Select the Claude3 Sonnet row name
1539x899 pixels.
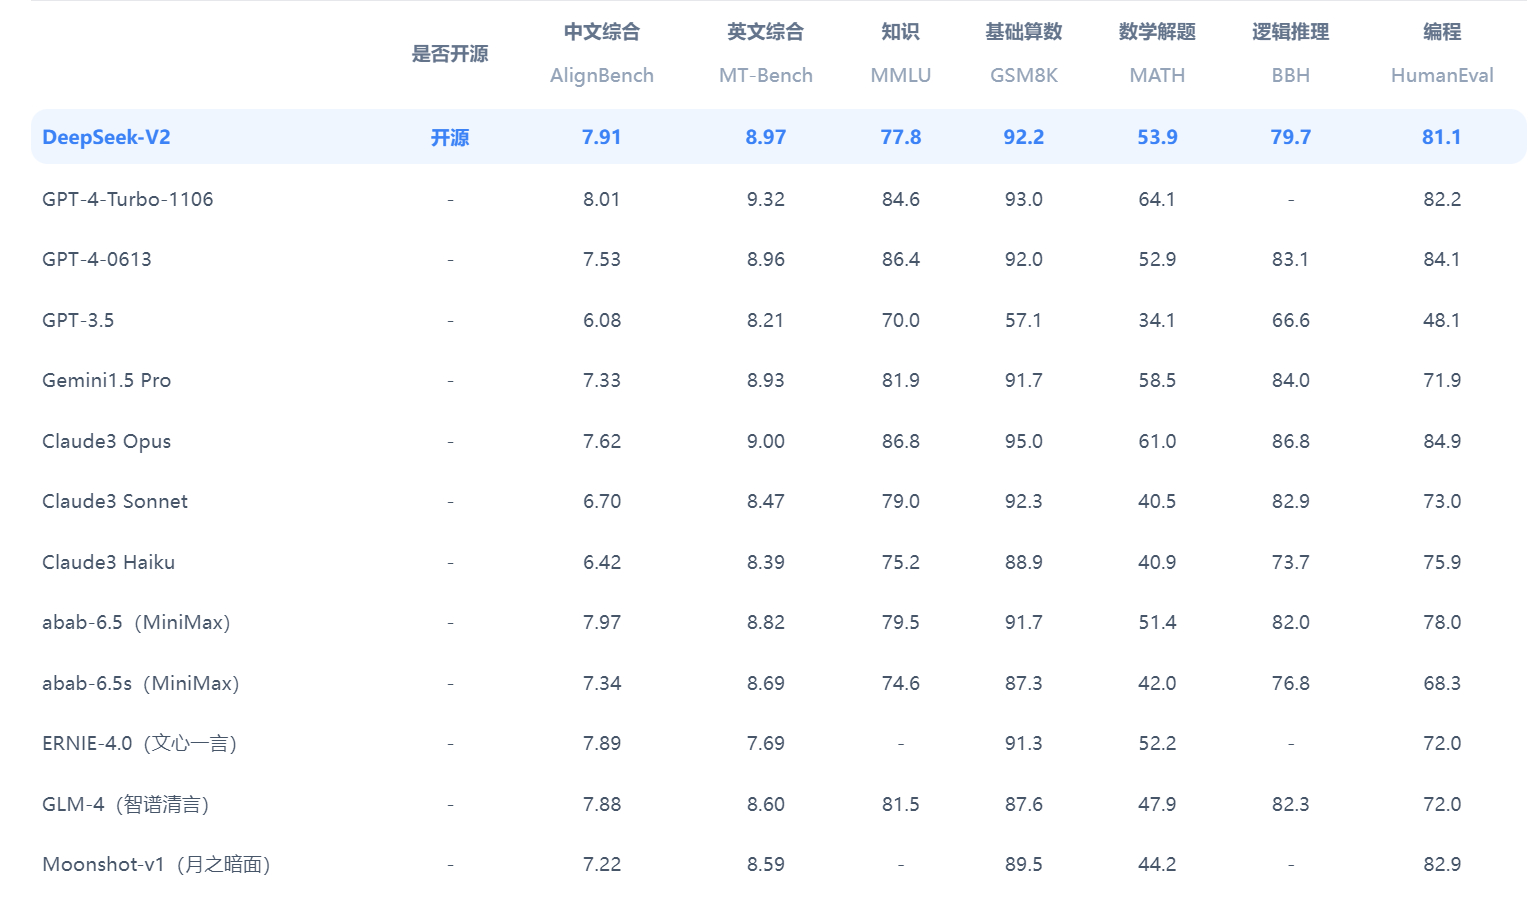(115, 501)
